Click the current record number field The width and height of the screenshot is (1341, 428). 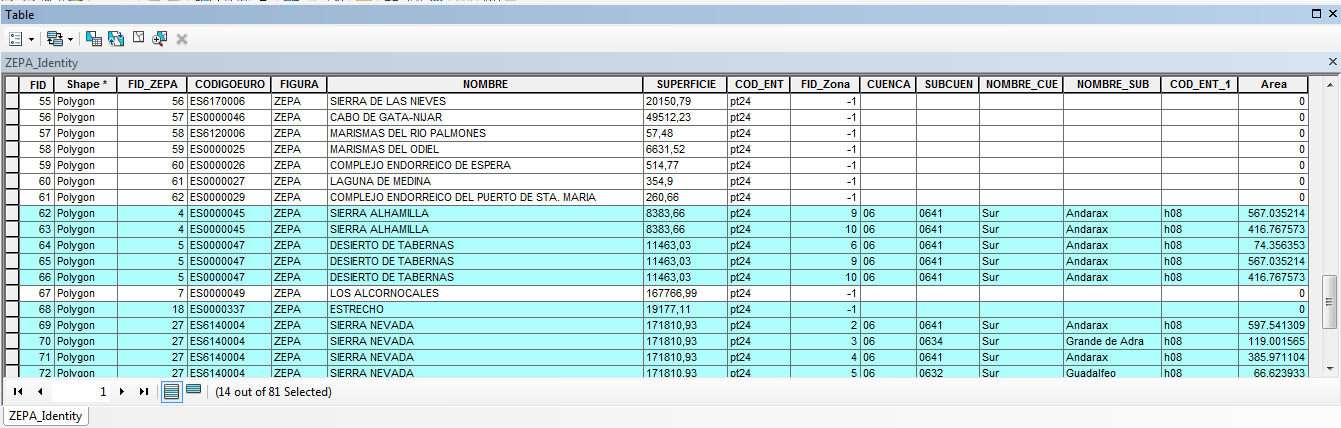80,392
